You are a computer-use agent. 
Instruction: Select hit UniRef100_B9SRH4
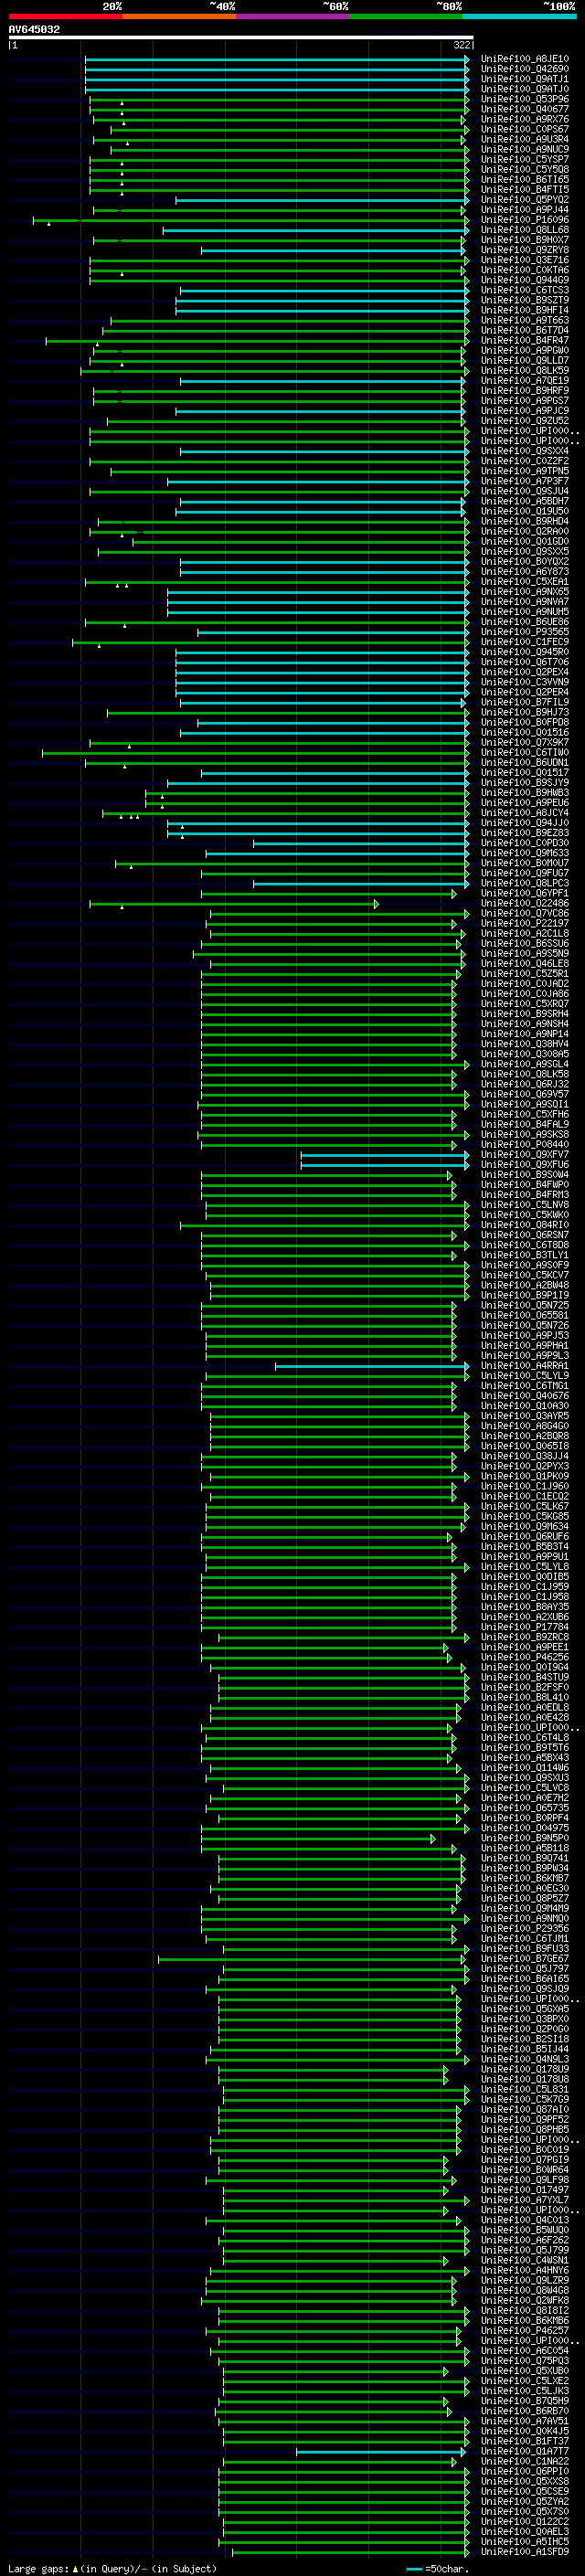525,1014
